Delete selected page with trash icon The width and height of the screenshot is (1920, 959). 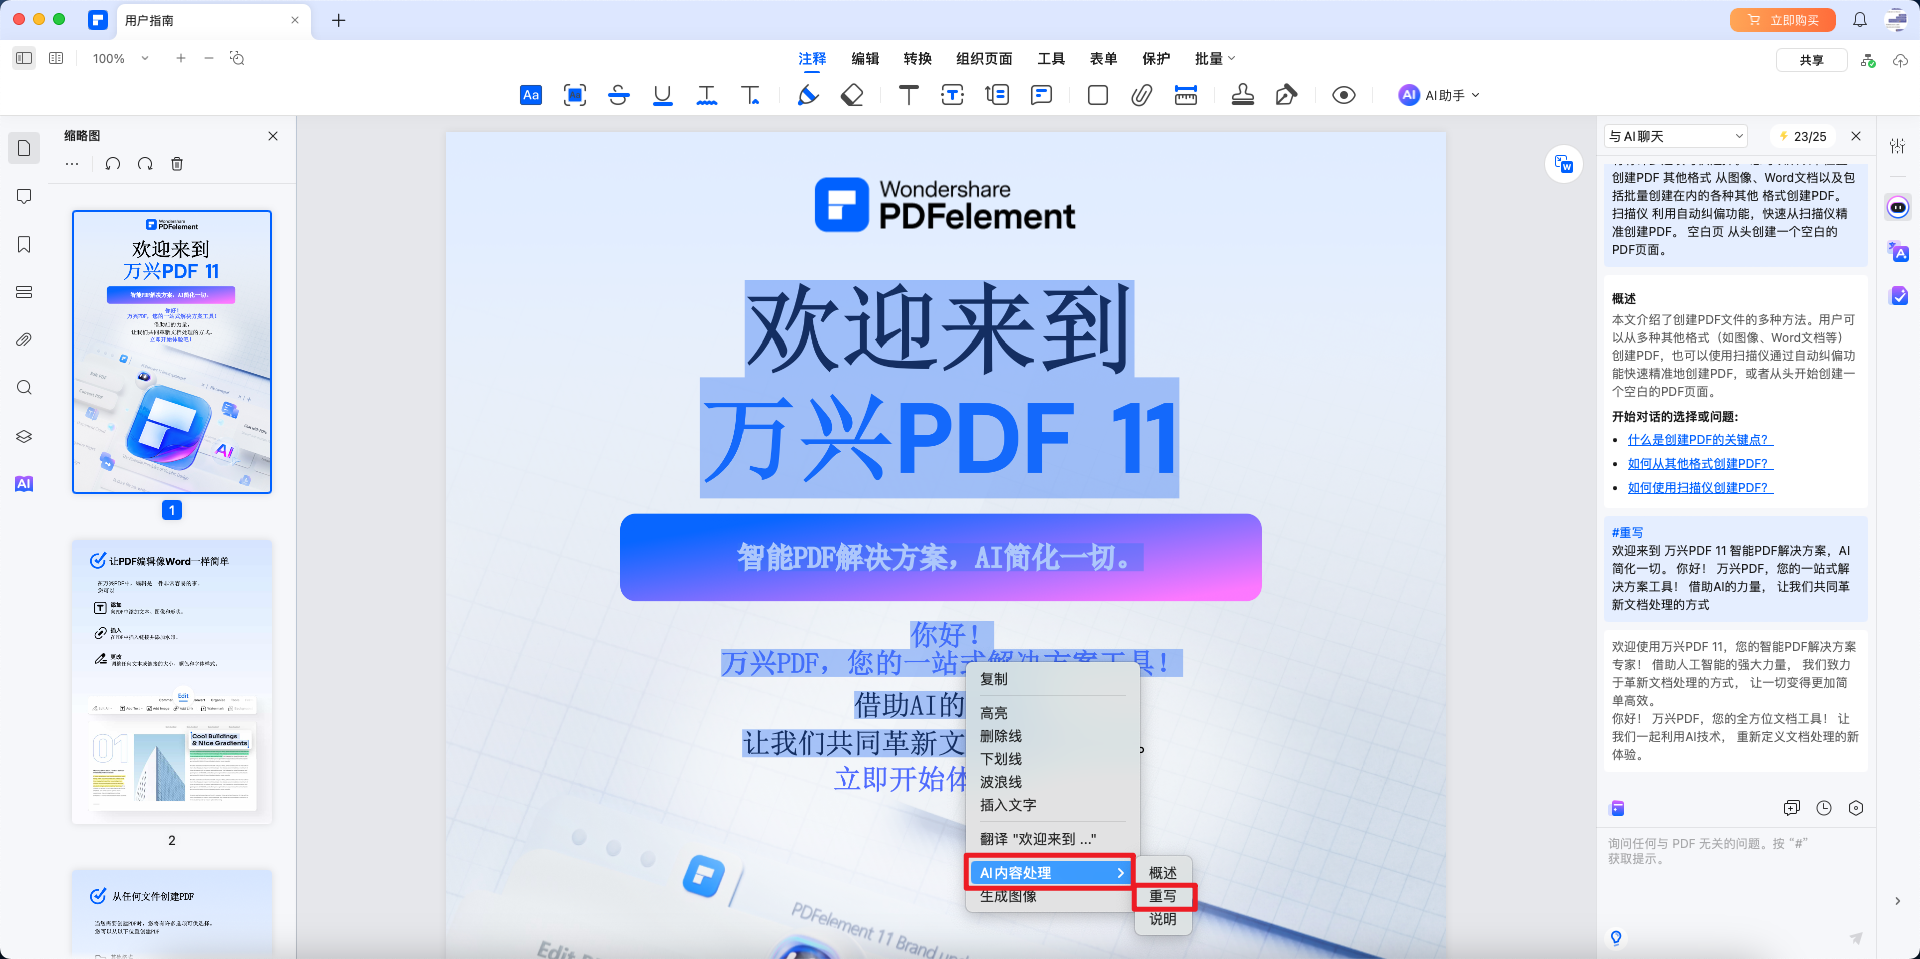coord(177,164)
